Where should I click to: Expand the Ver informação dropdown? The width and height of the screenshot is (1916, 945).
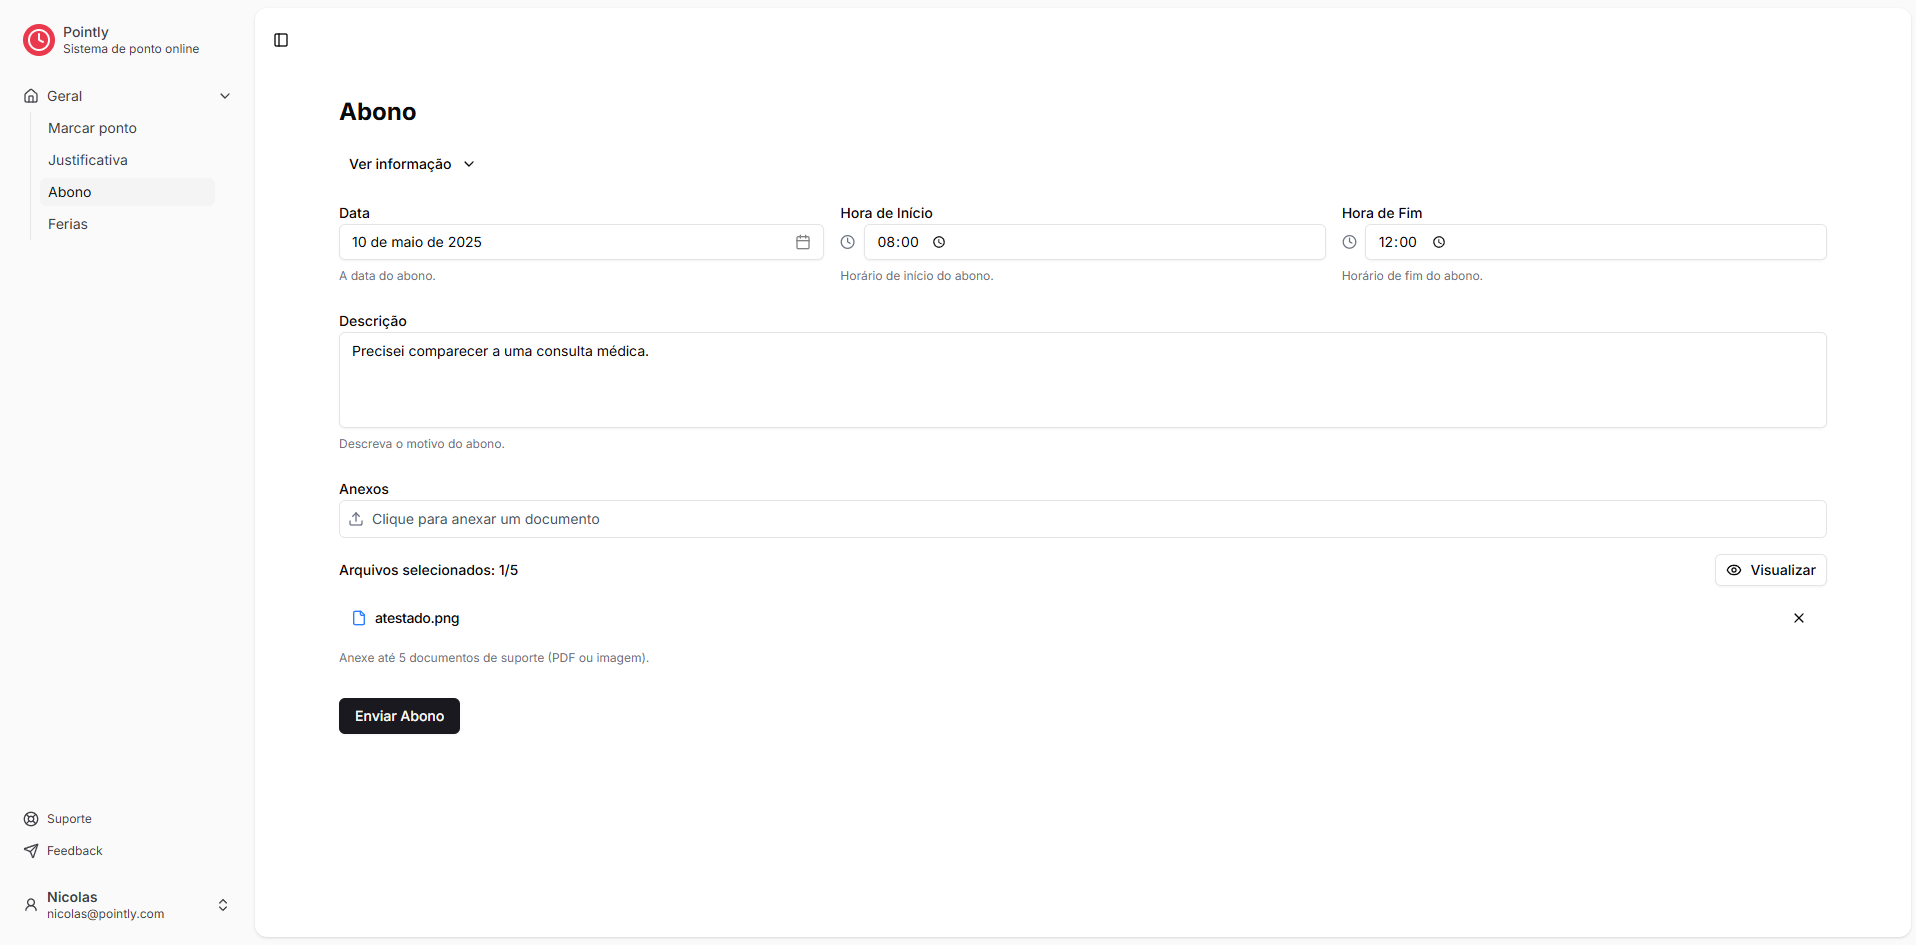pos(411,164)
